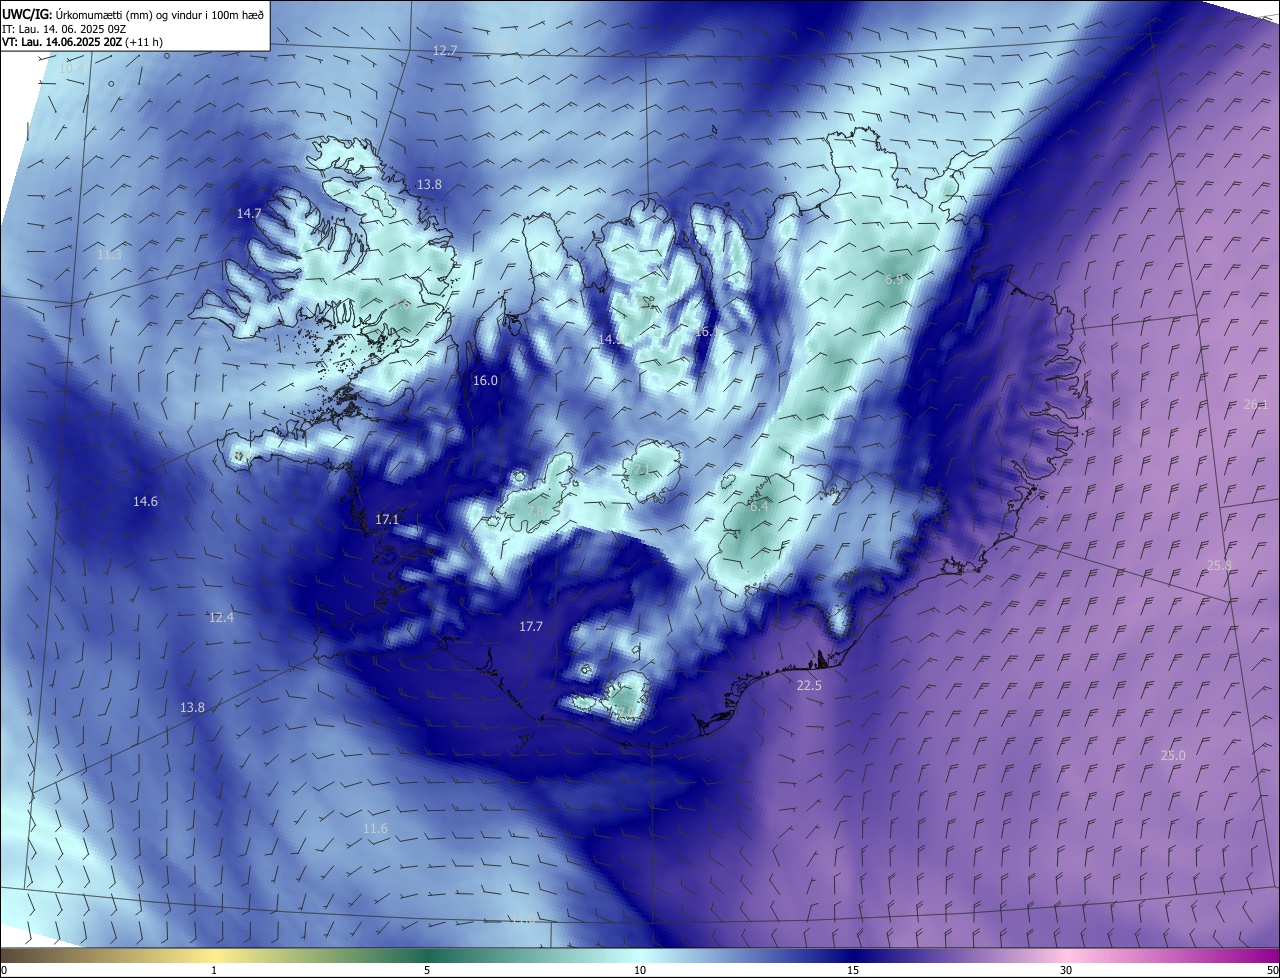Click the 26.1 value label
The width and height of the screenshot is (1280, 978).
1255,404
